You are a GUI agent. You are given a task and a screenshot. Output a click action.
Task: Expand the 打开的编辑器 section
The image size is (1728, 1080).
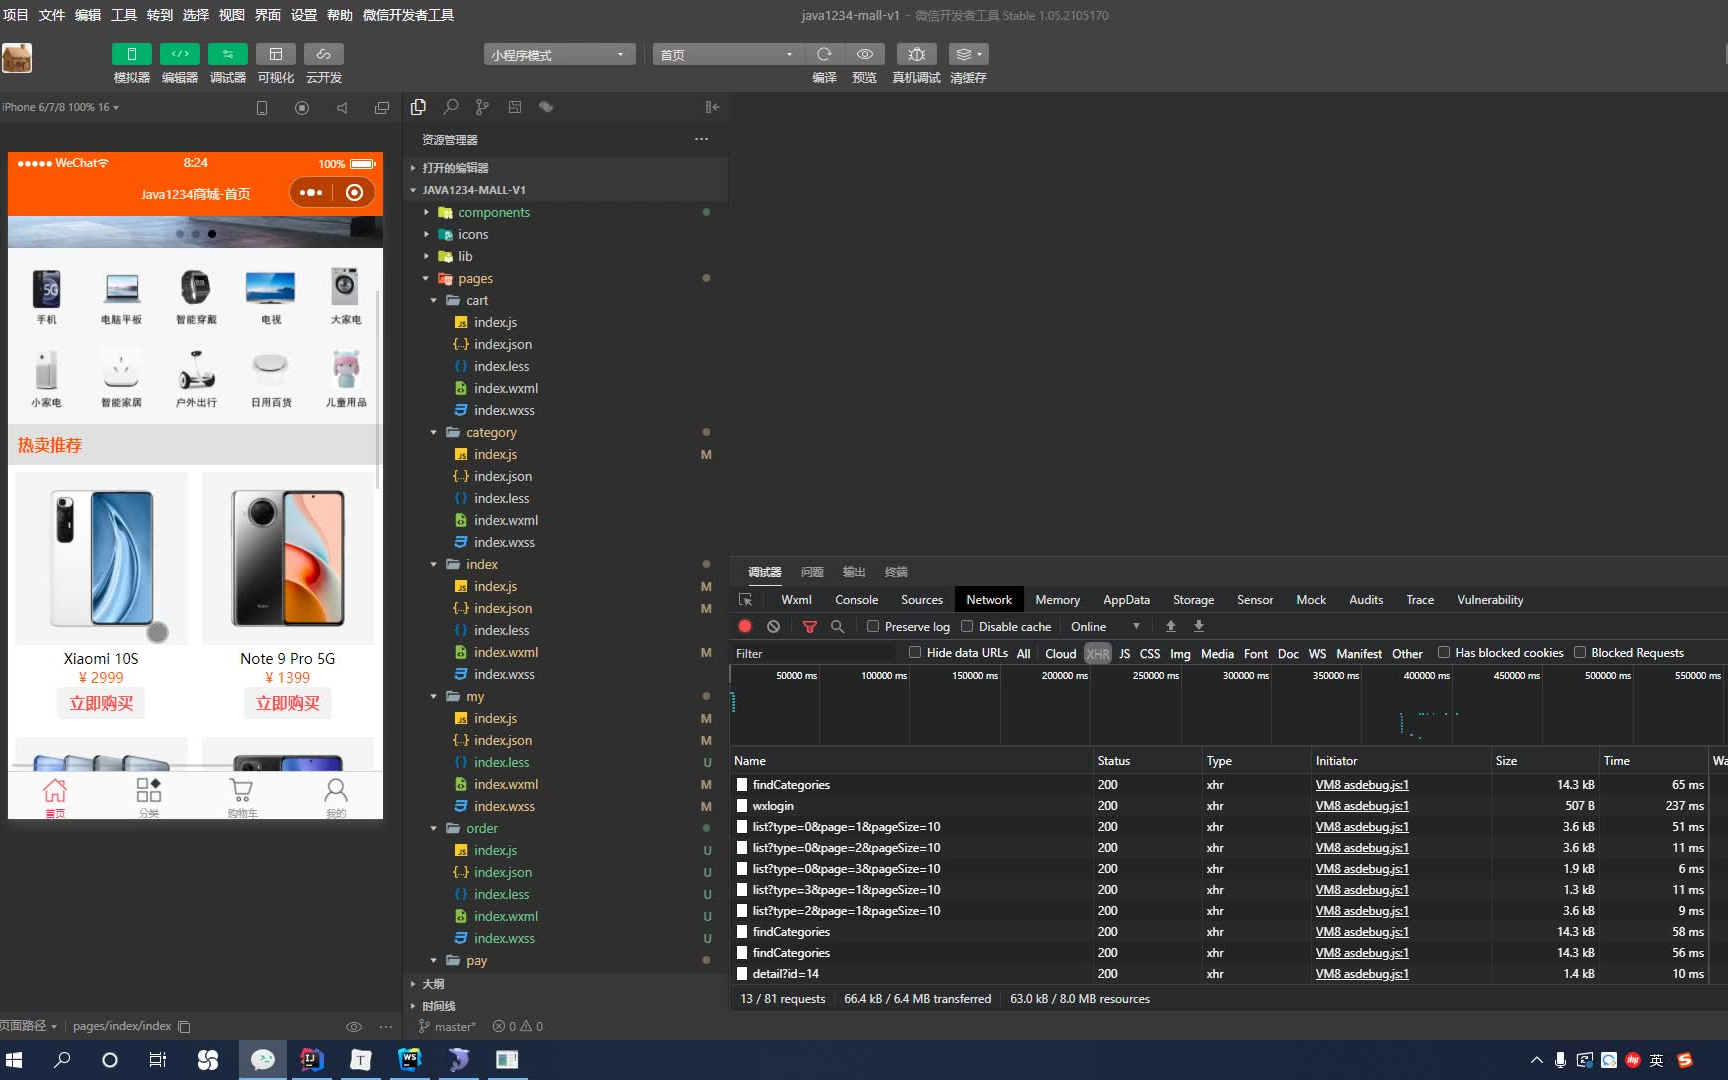(x=455, y=167)
